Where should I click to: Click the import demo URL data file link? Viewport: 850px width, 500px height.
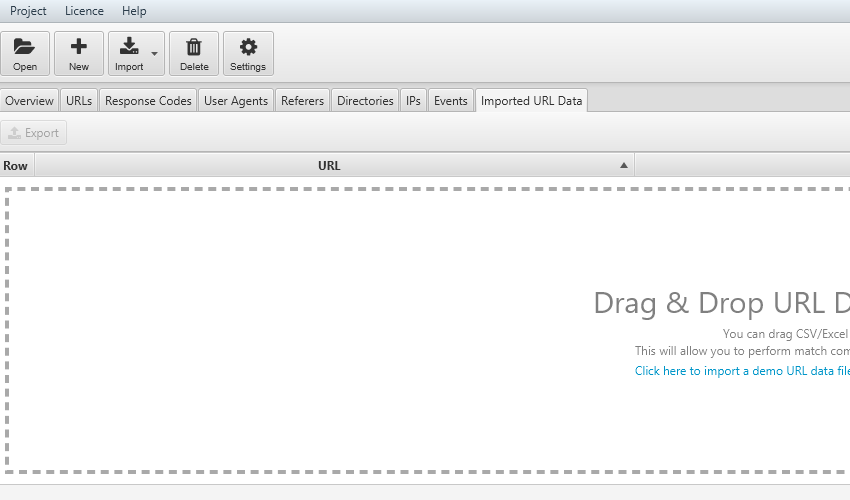[742, 371]
